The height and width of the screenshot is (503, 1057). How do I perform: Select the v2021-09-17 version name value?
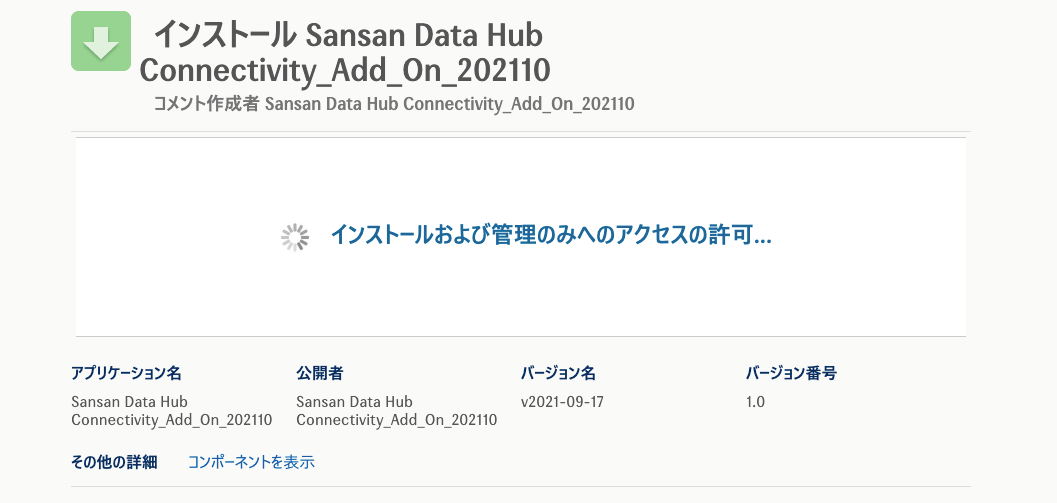coord(562,402)
